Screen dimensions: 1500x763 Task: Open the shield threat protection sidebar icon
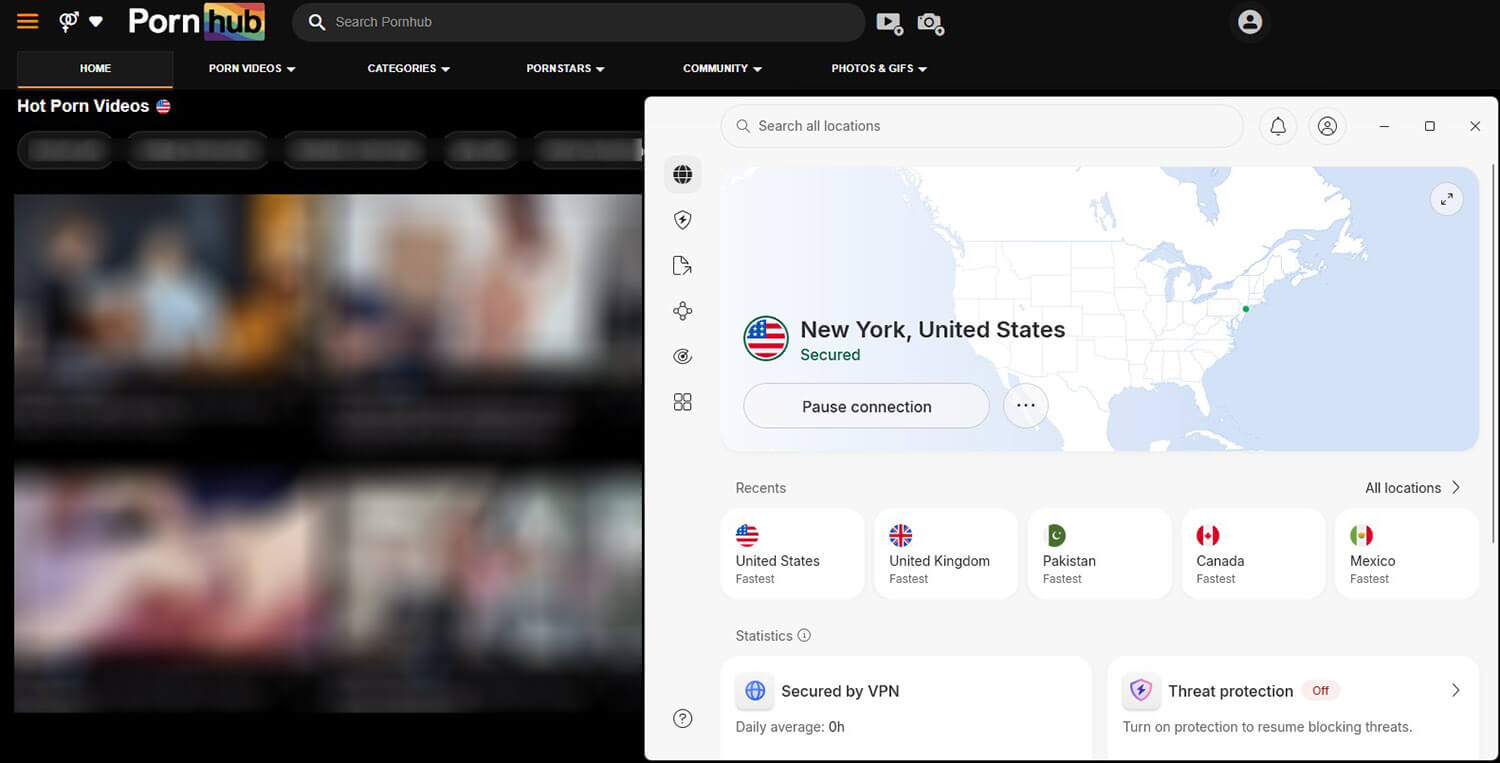[683, 220]
